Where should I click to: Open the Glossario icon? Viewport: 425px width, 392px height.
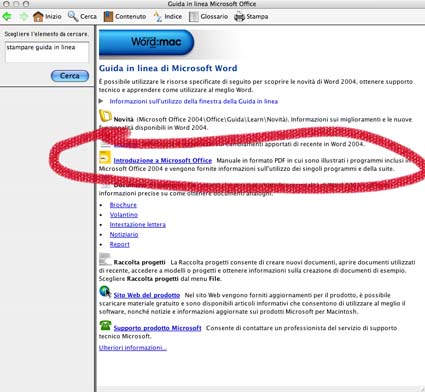[194, 16]
